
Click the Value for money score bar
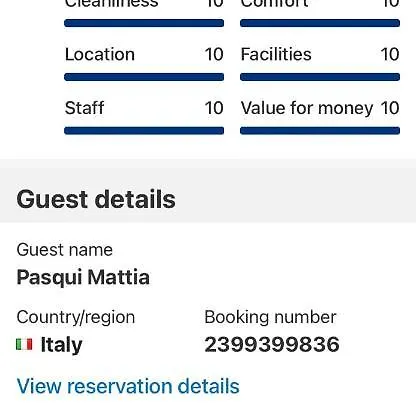point(320,131)
